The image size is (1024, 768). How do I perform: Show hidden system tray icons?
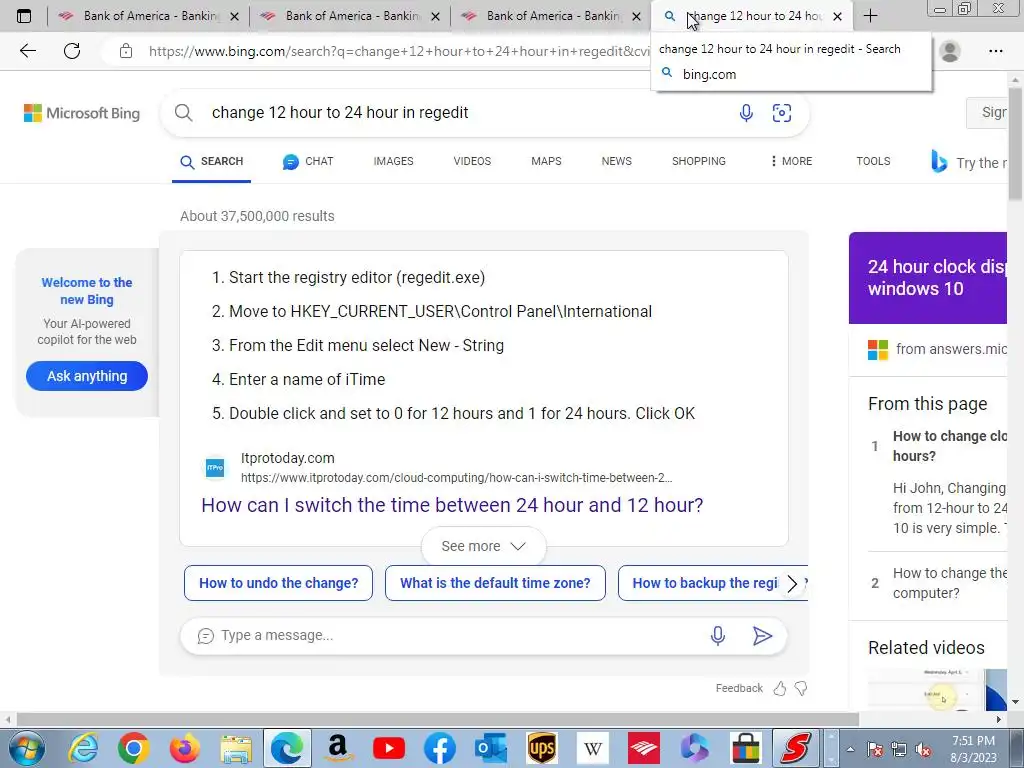pyautogui.click(x=850, y=750)
